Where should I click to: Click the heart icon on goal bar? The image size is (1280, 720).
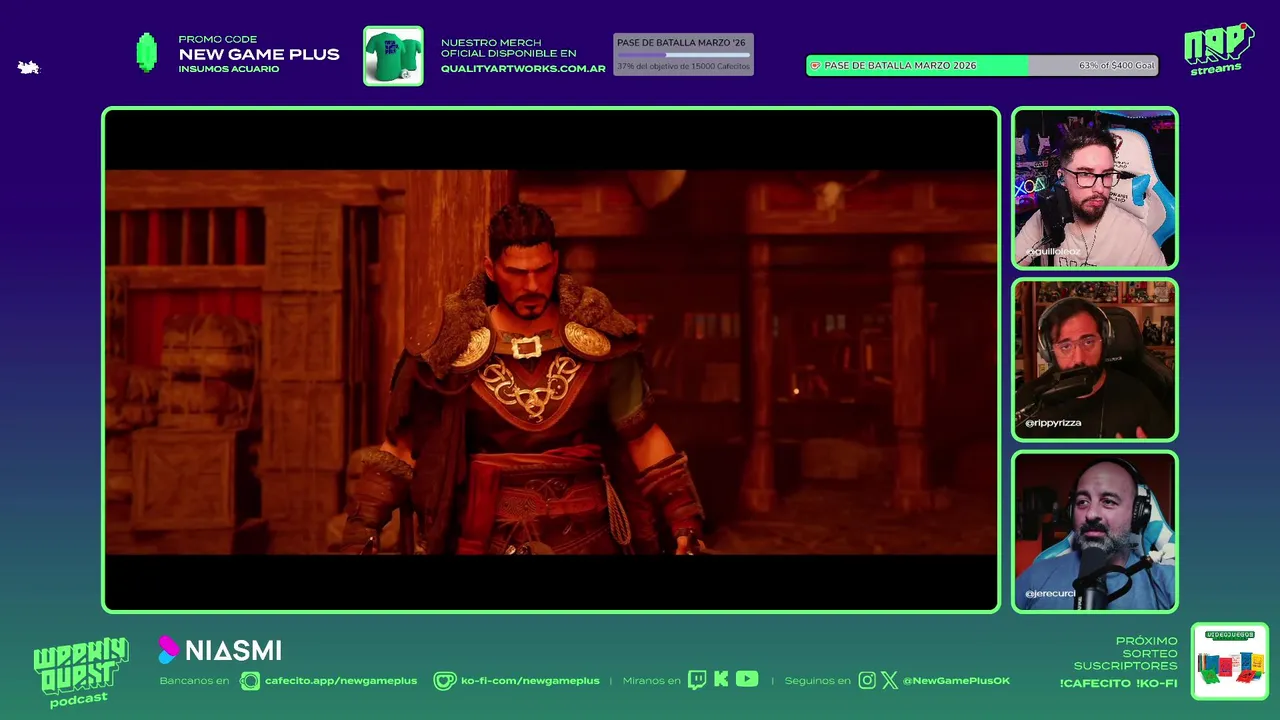click(815, 65)
